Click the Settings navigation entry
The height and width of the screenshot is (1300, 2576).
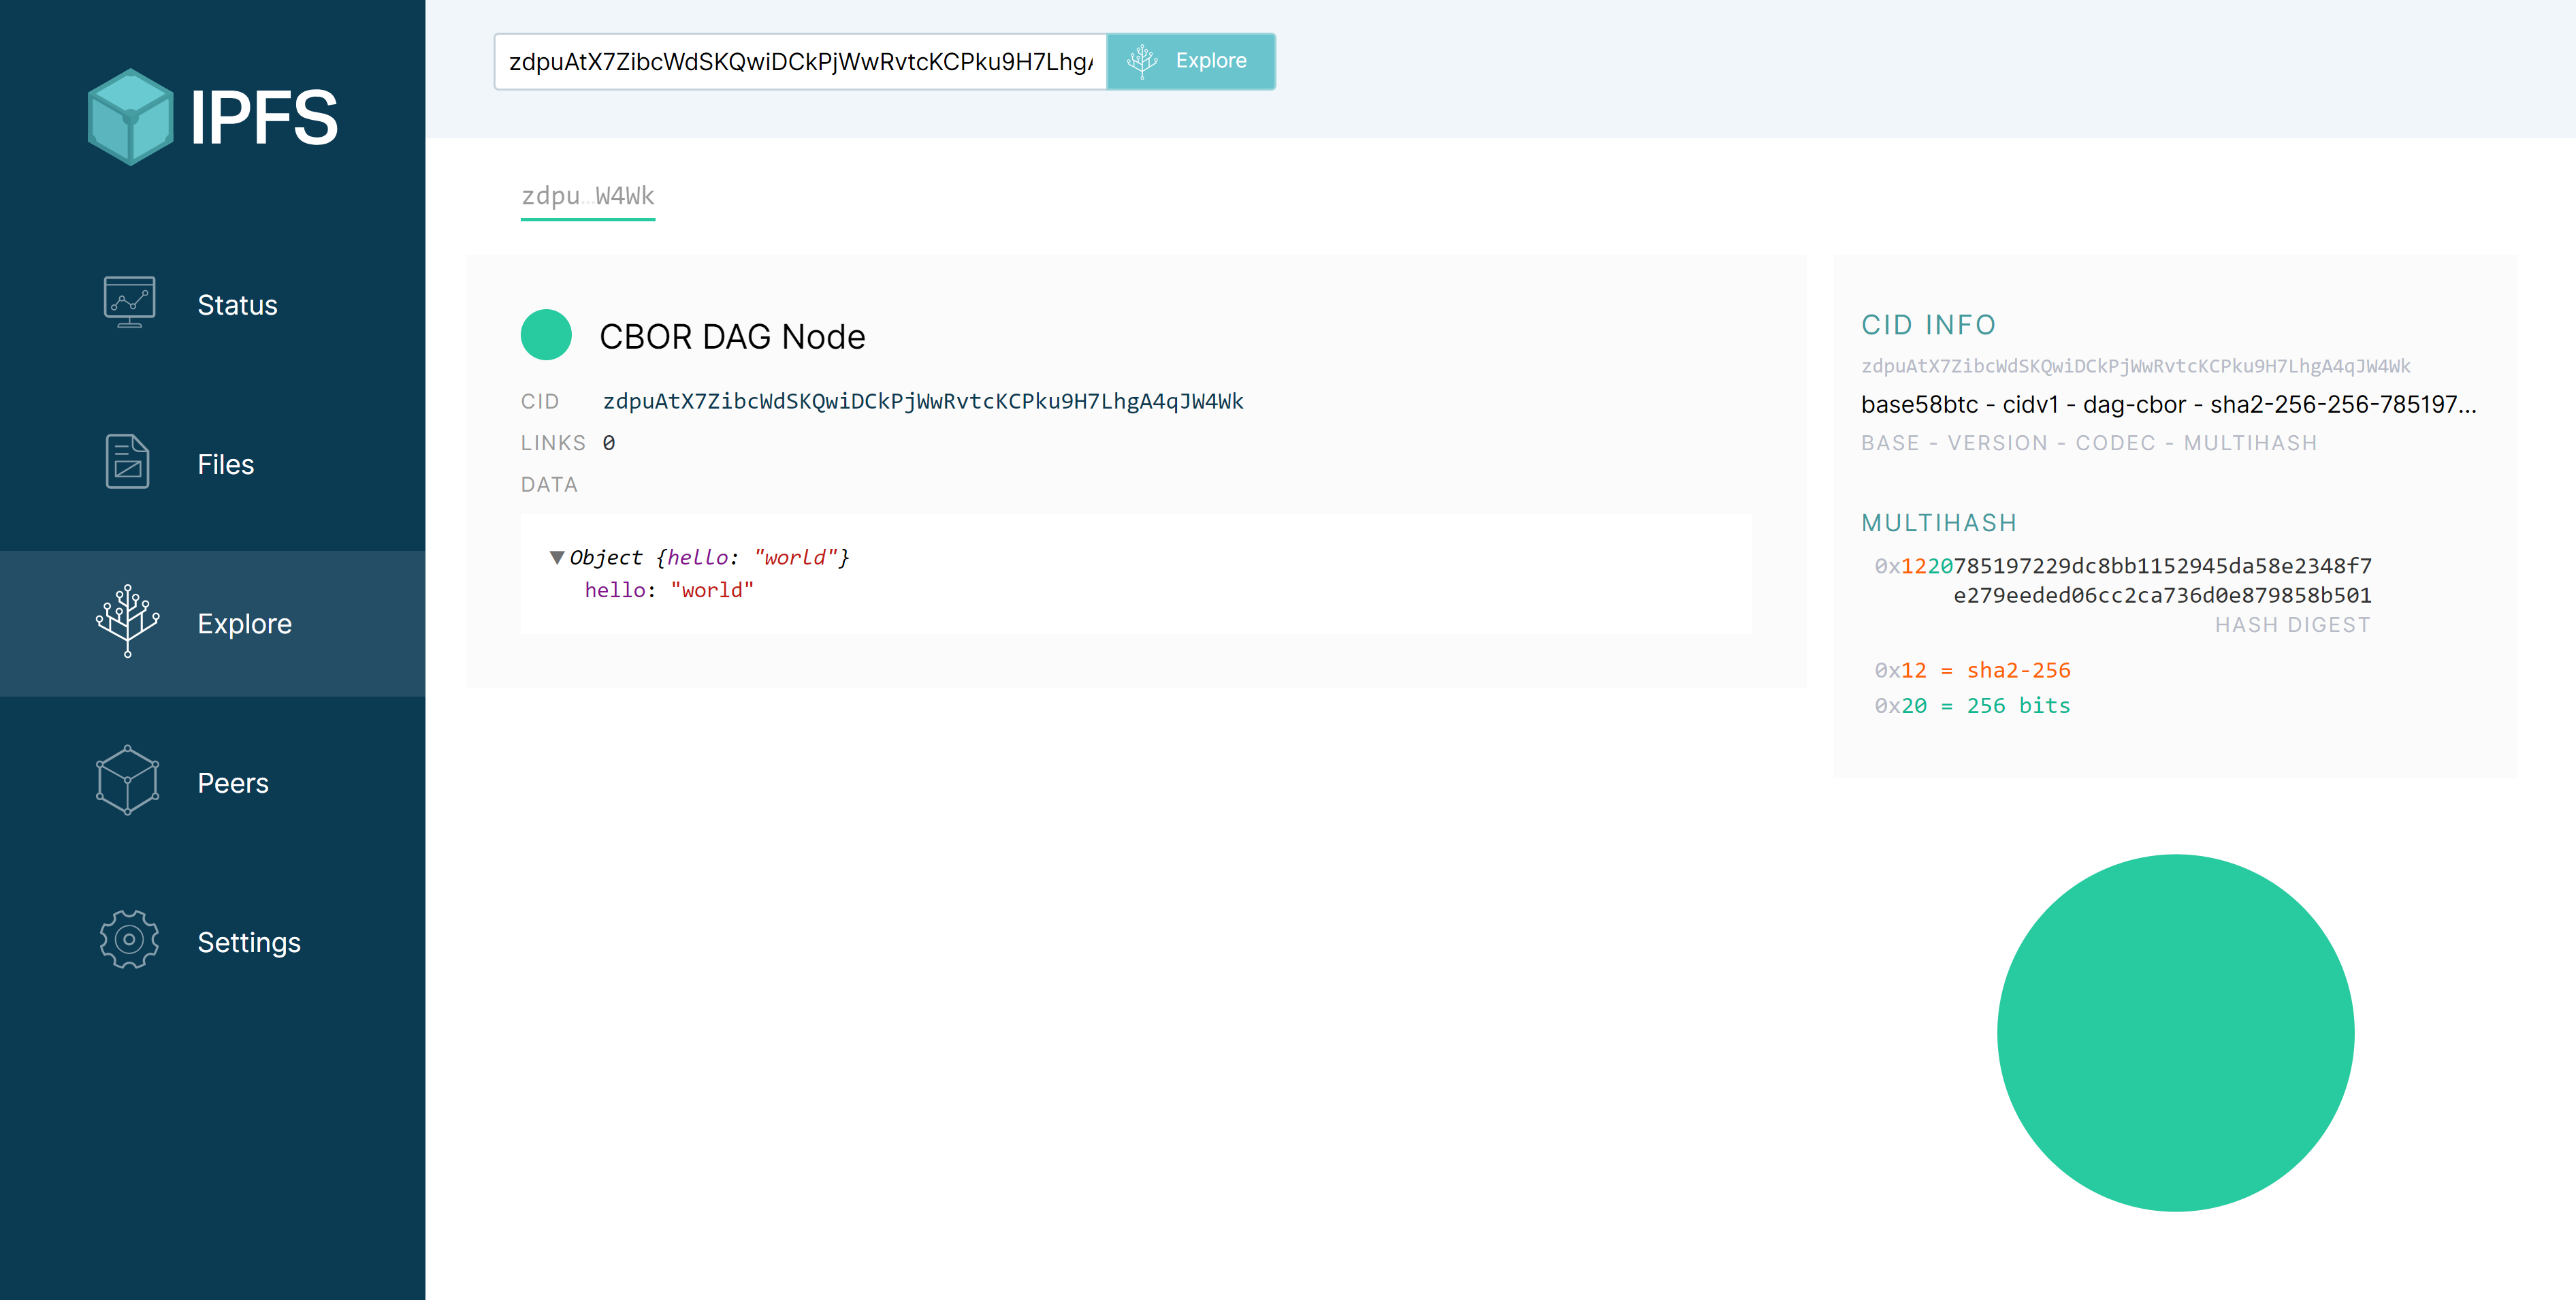pyautogui.click(x=248, y=941)
